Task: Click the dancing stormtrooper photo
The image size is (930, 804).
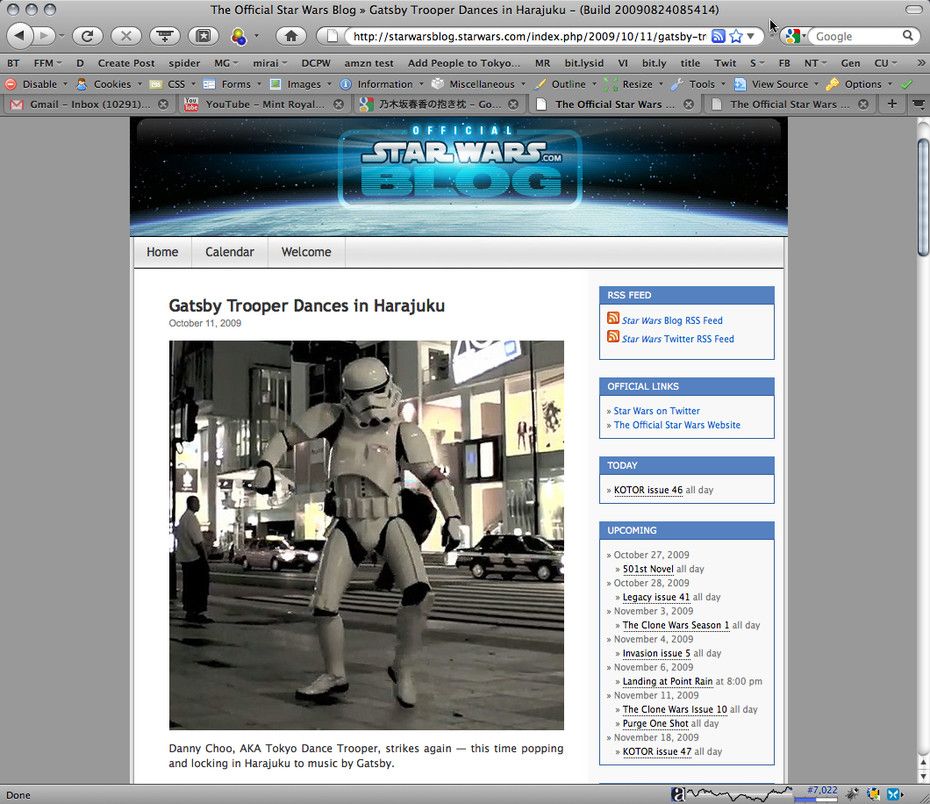Action: pos(367,535)
